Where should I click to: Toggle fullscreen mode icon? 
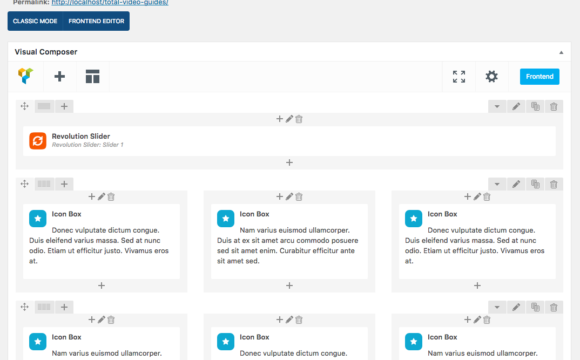pyautogui.click(x=459, y=77)
